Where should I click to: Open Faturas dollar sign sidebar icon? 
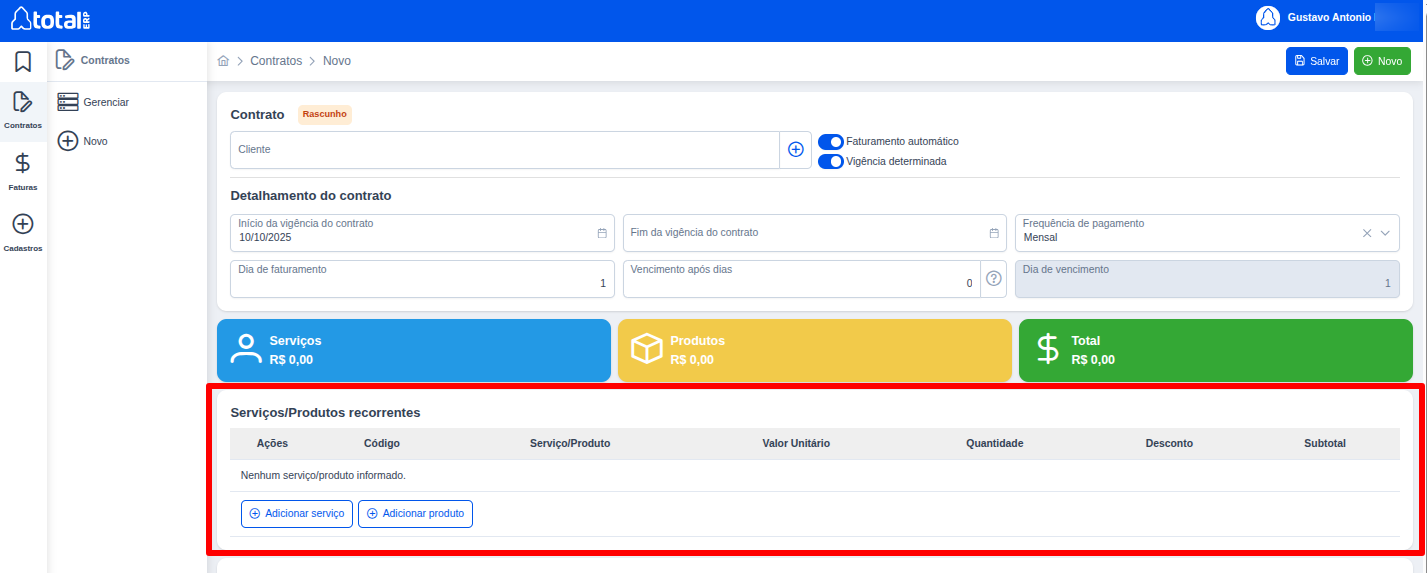23,163
